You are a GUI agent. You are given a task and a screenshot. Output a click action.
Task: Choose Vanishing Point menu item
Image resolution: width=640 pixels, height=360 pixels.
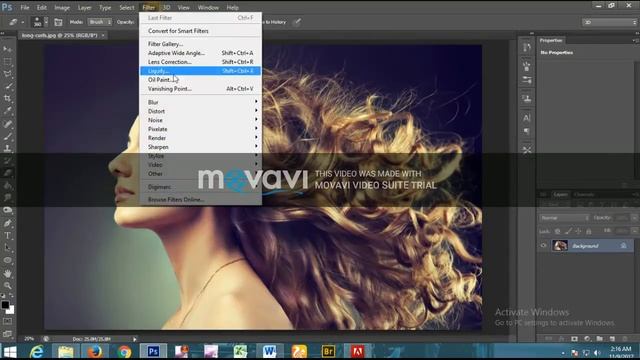tap(200, 89)
